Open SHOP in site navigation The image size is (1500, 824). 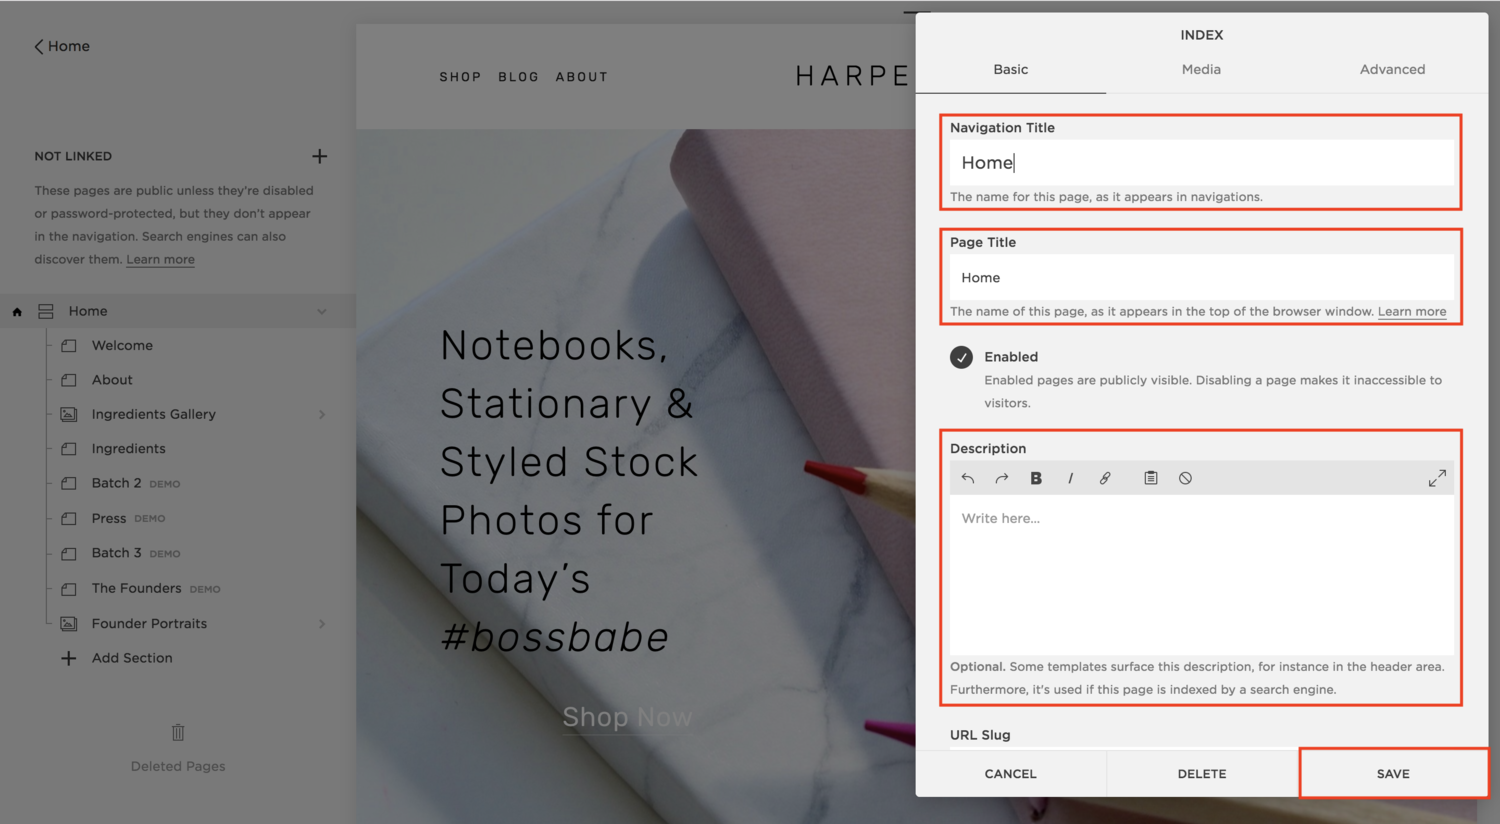click(460, 77)
